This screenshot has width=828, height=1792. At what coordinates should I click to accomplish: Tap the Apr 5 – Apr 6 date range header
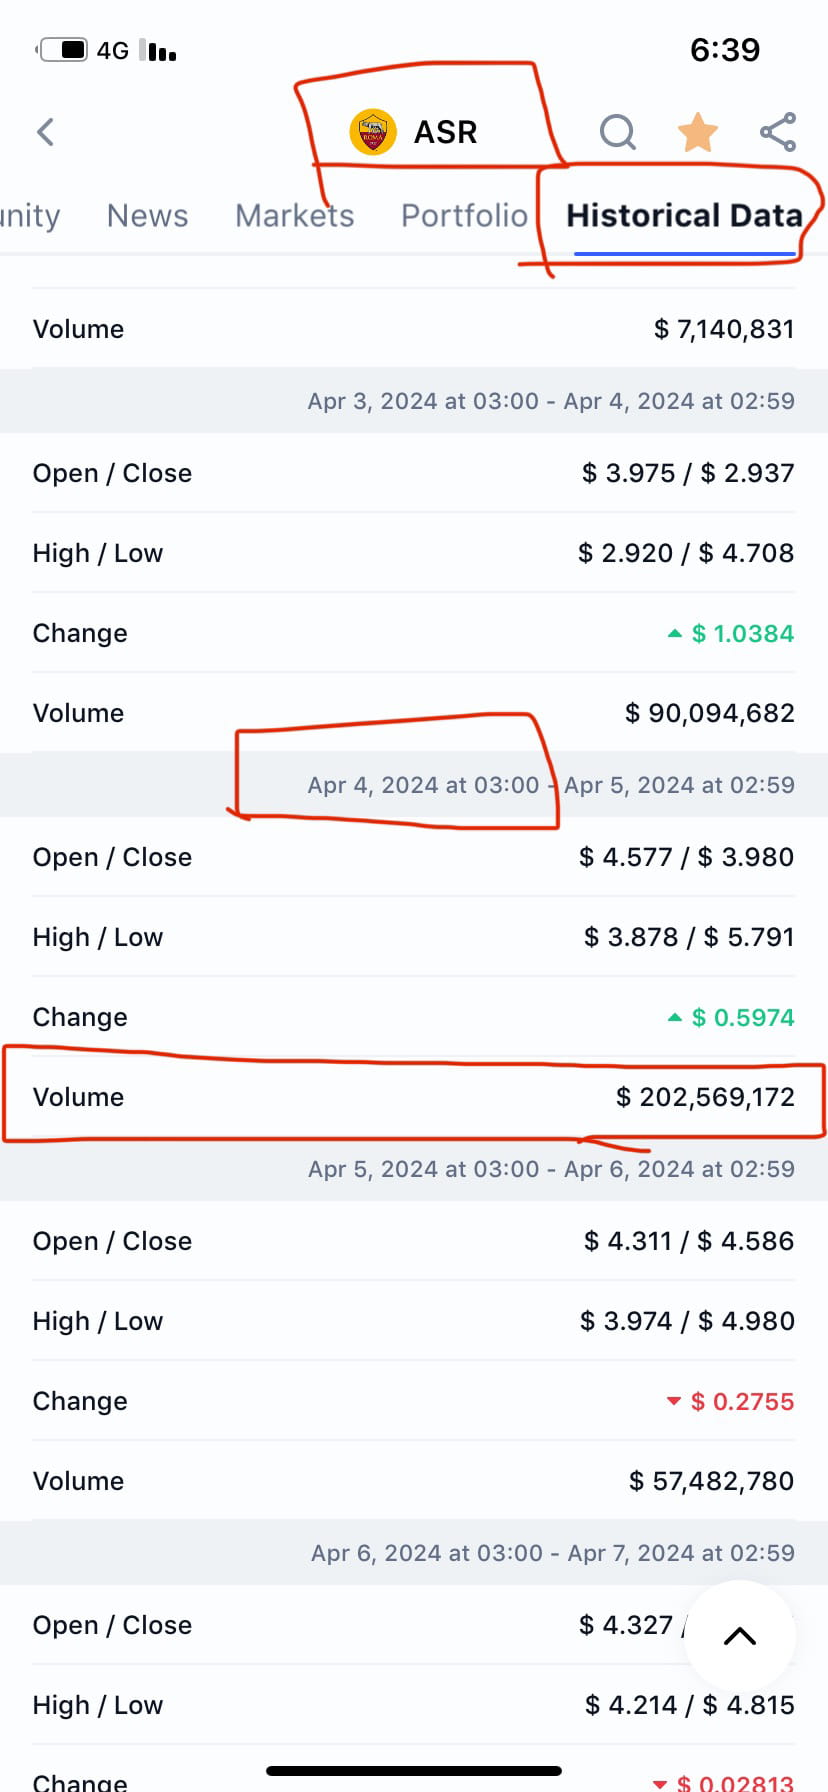(551, 1169)
